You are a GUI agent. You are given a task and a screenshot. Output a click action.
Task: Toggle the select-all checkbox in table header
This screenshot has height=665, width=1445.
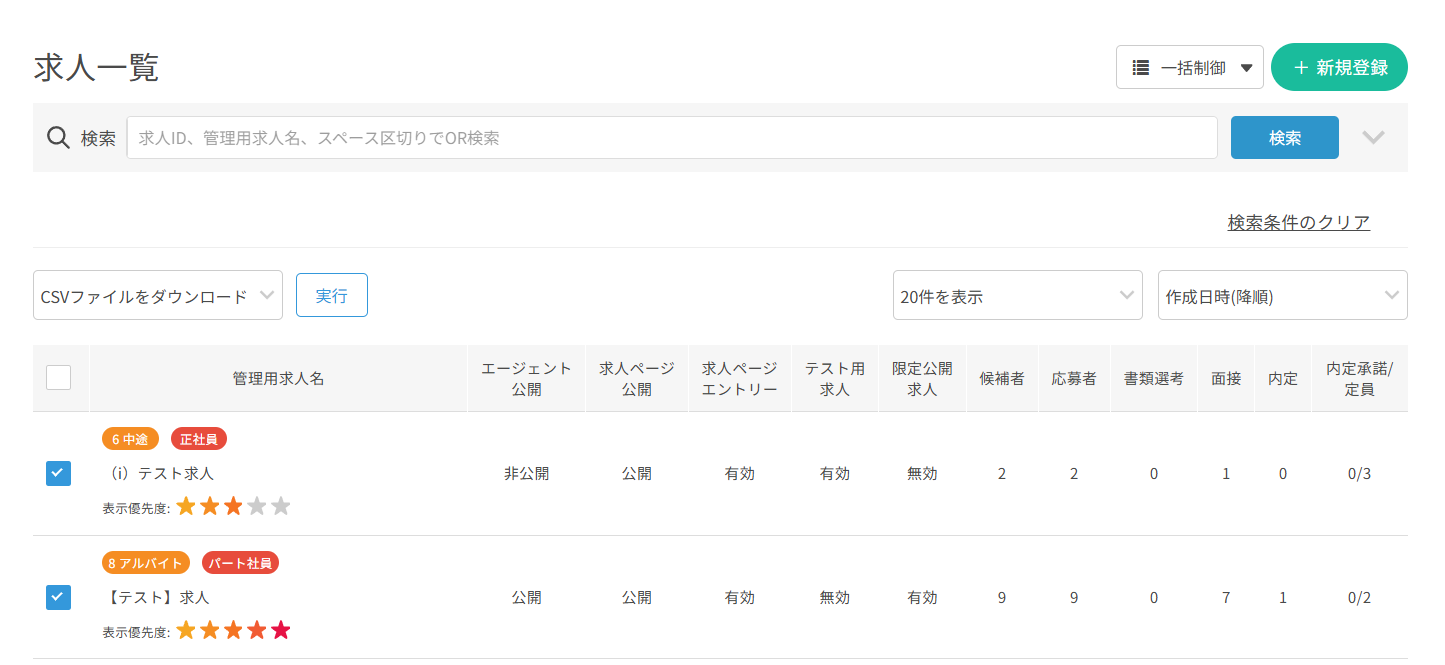click(x=59, y=377)
